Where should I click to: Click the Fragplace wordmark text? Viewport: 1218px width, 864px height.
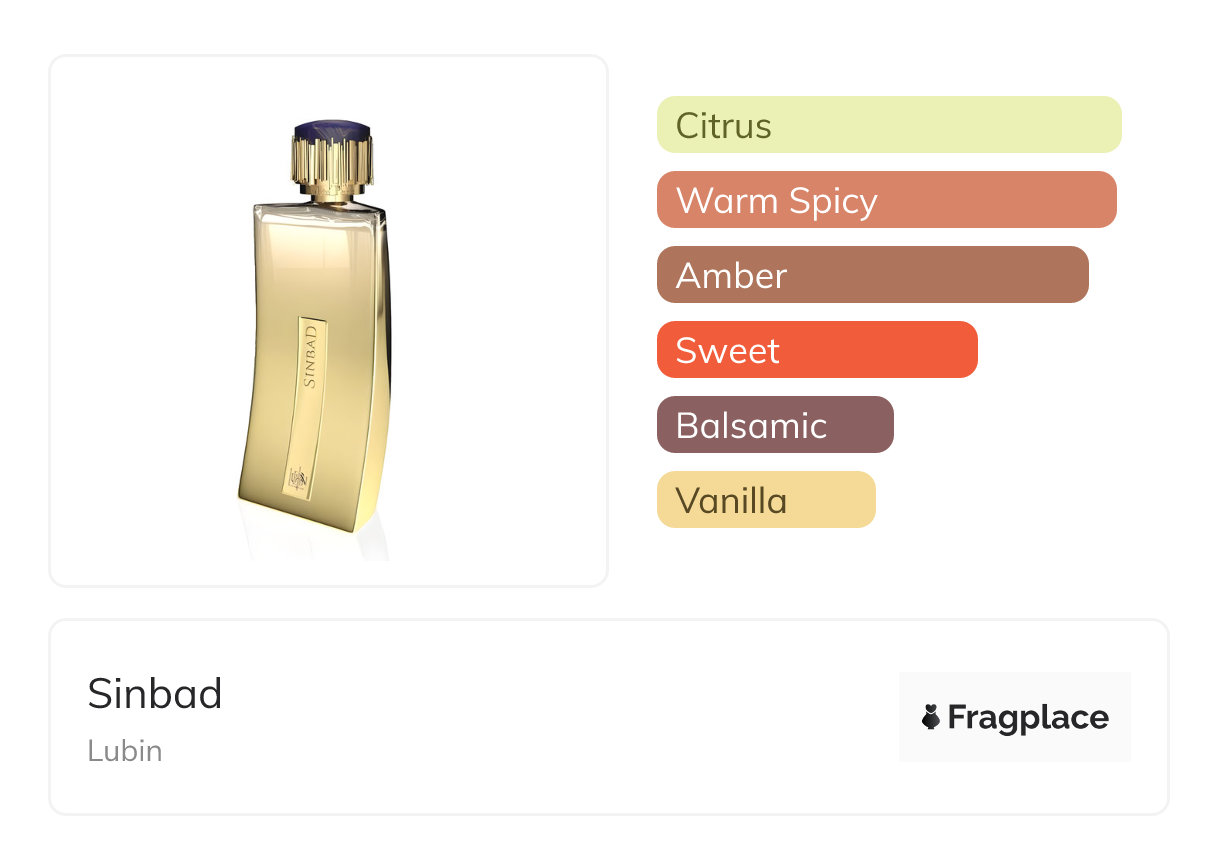click(x=1028, y=717)
